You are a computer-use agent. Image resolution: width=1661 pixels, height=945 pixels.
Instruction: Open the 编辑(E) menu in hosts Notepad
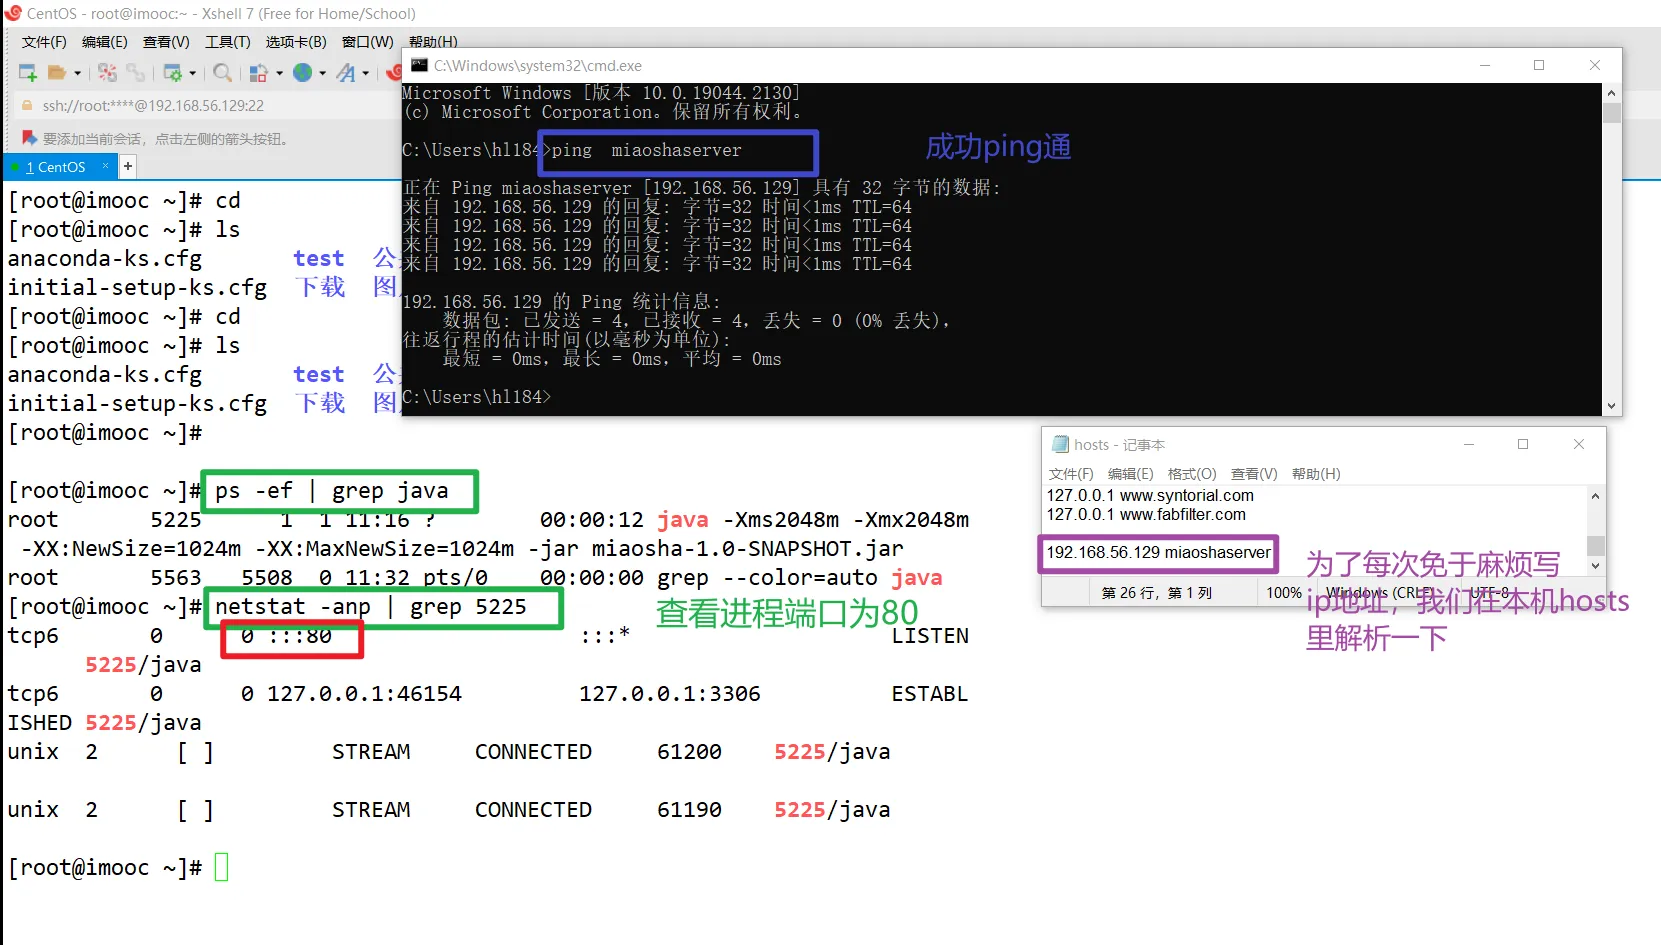click(1131, 474)
